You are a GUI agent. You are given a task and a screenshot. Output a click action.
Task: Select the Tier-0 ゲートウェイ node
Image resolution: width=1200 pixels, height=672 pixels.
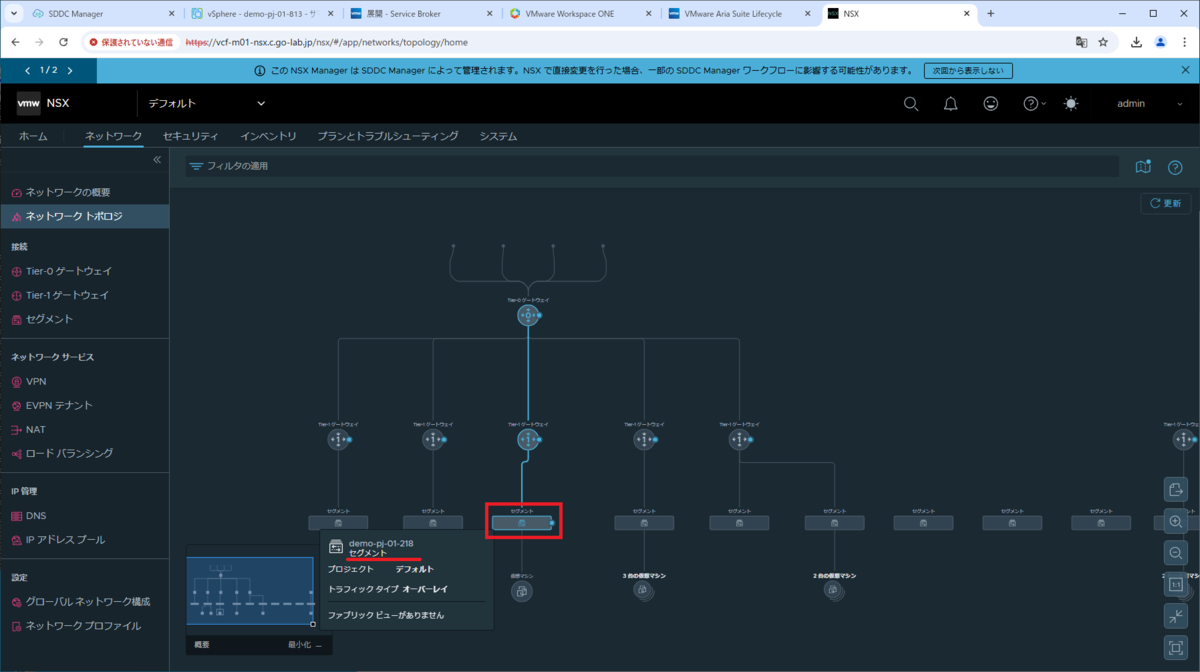[x=528, y=316]
